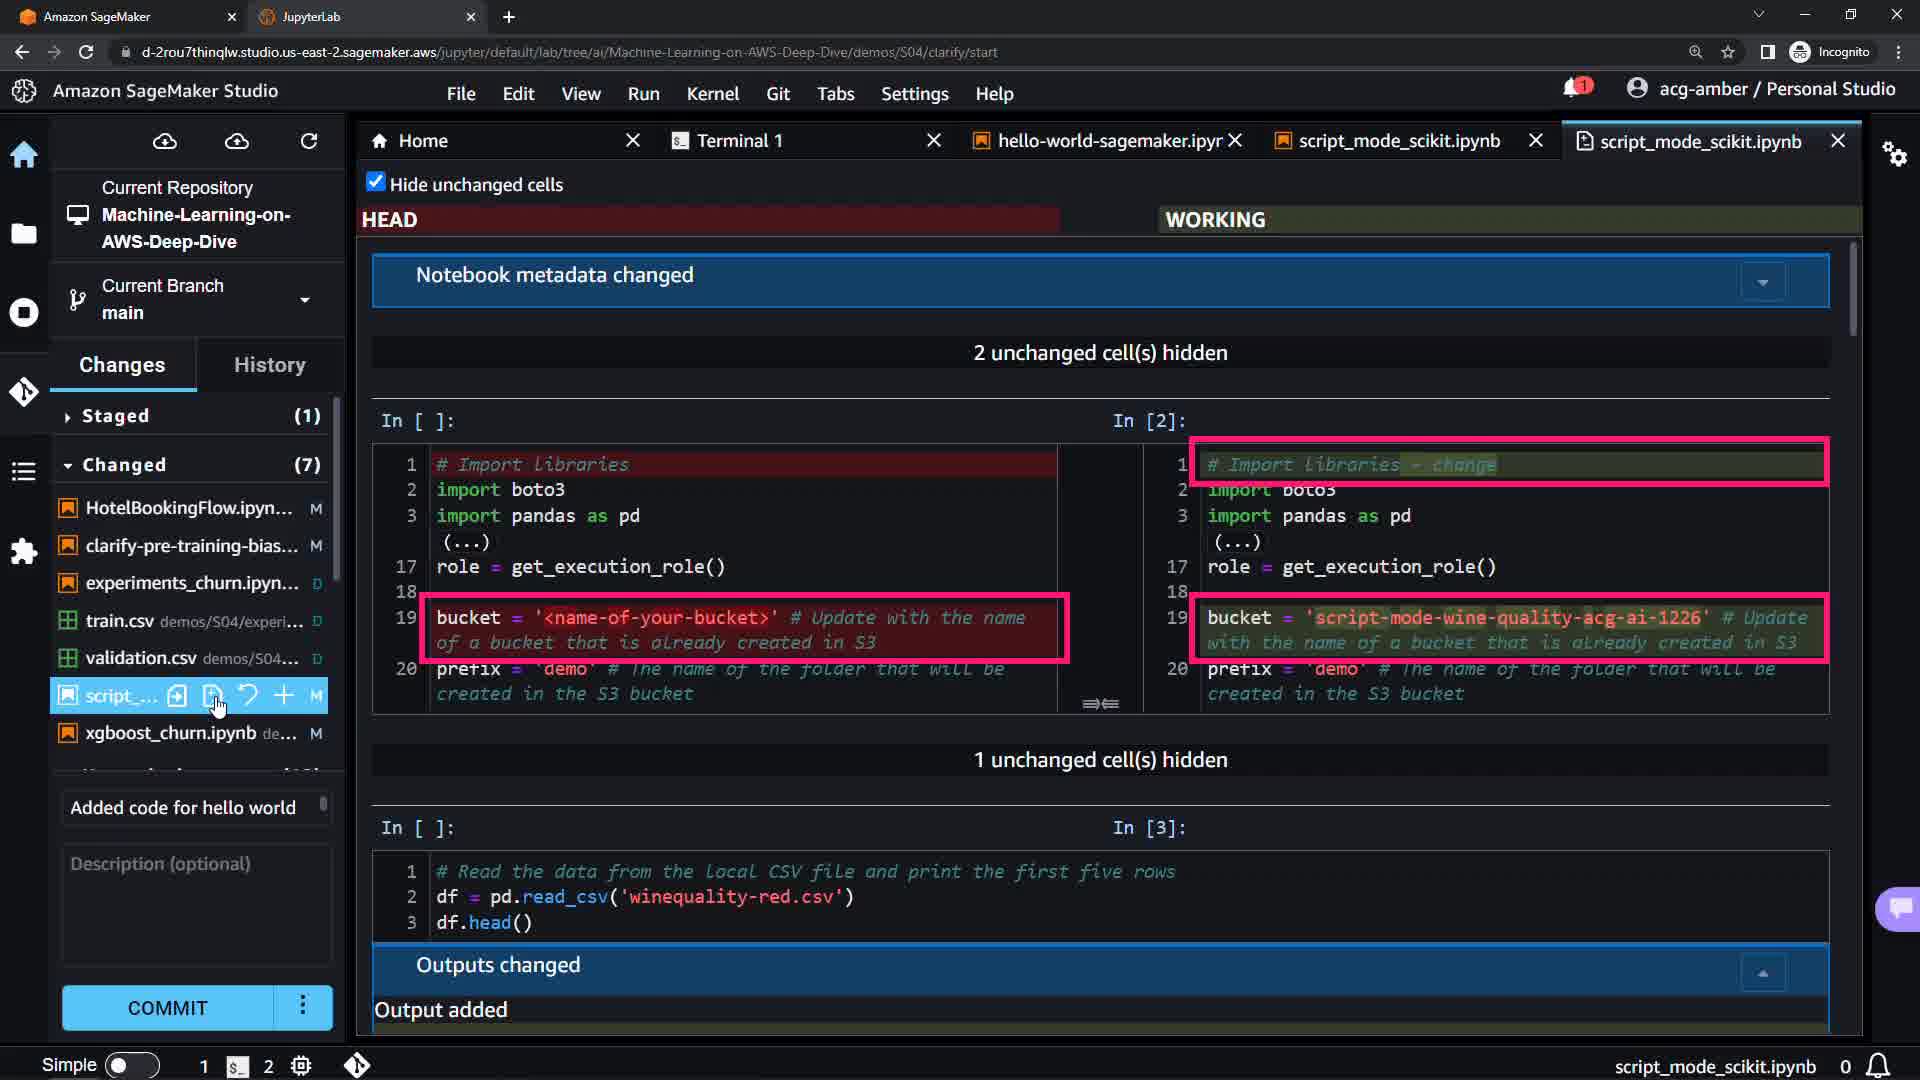Open the Git sidebar panel icon
Image resolution: width=1920 pixels, height=1080 pixels.
(x=24, y=391)
